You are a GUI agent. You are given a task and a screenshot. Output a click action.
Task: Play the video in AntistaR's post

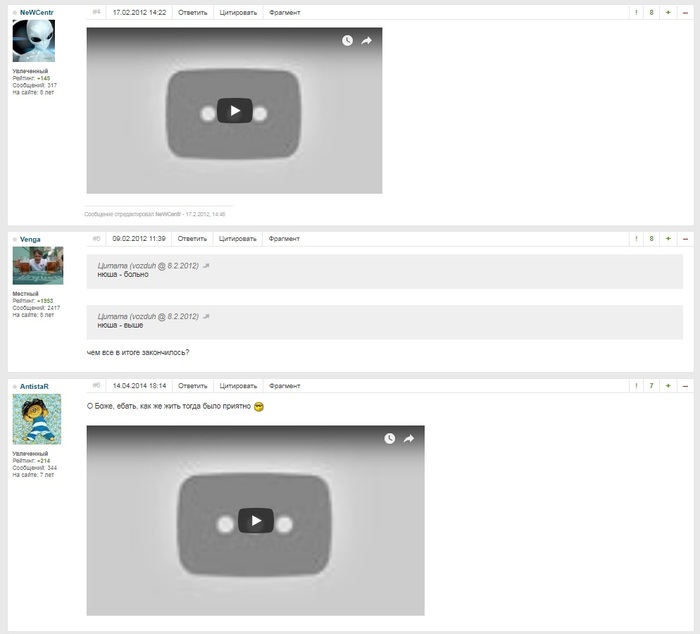pyautogui.click(x=256, y=520)
